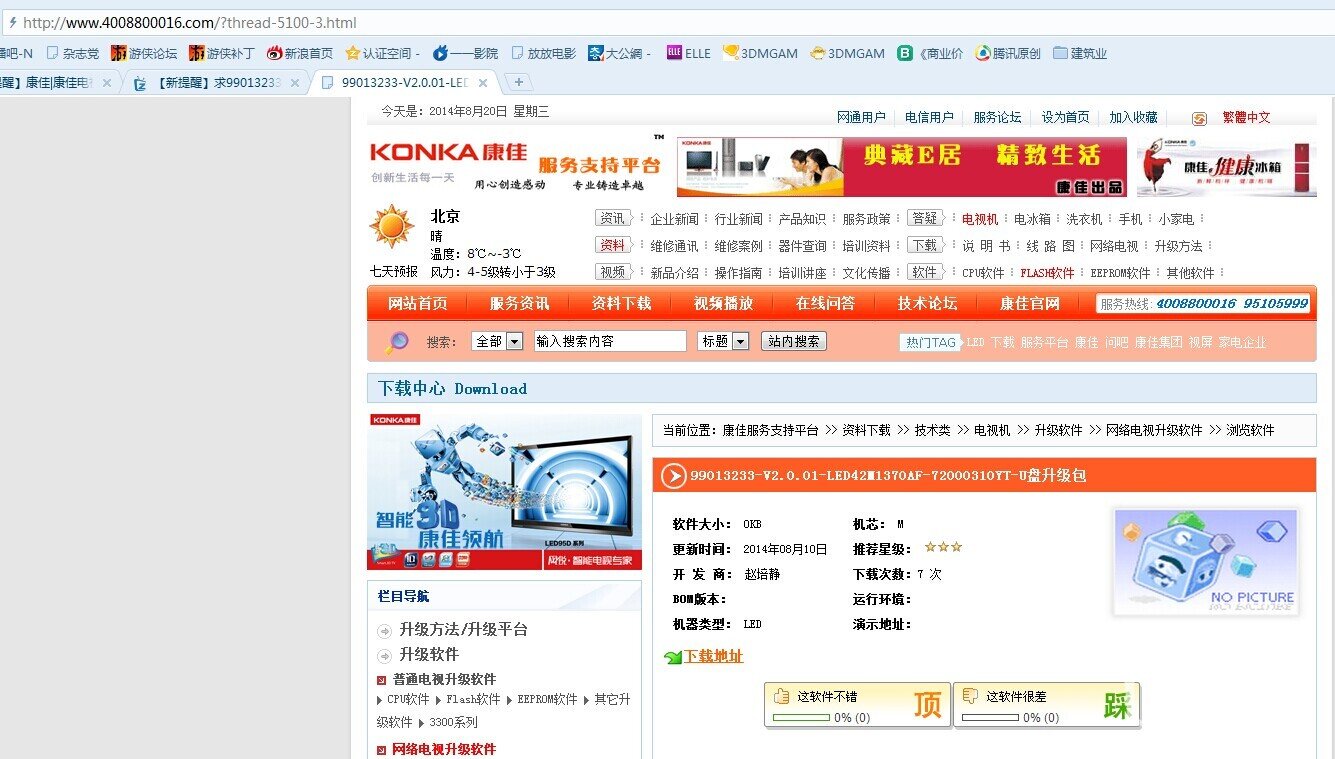Click the 站内搜索 button

click(x=794, y=341)
